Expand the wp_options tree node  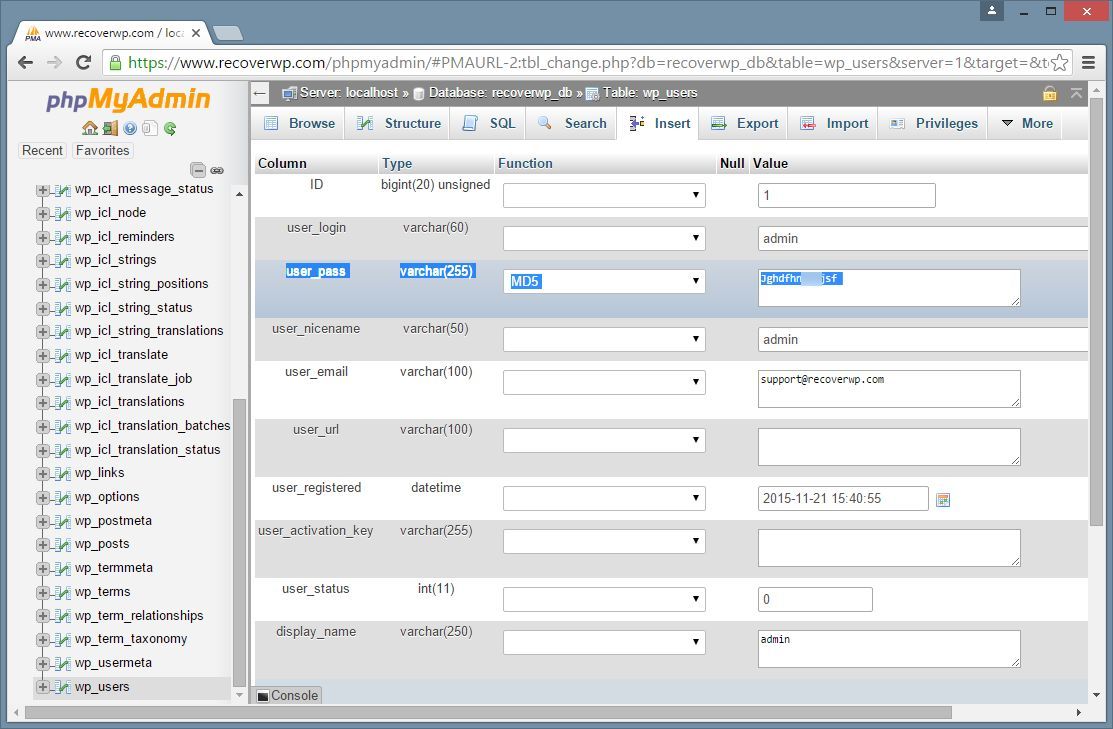pyautogui.click(x=43, y=497)
